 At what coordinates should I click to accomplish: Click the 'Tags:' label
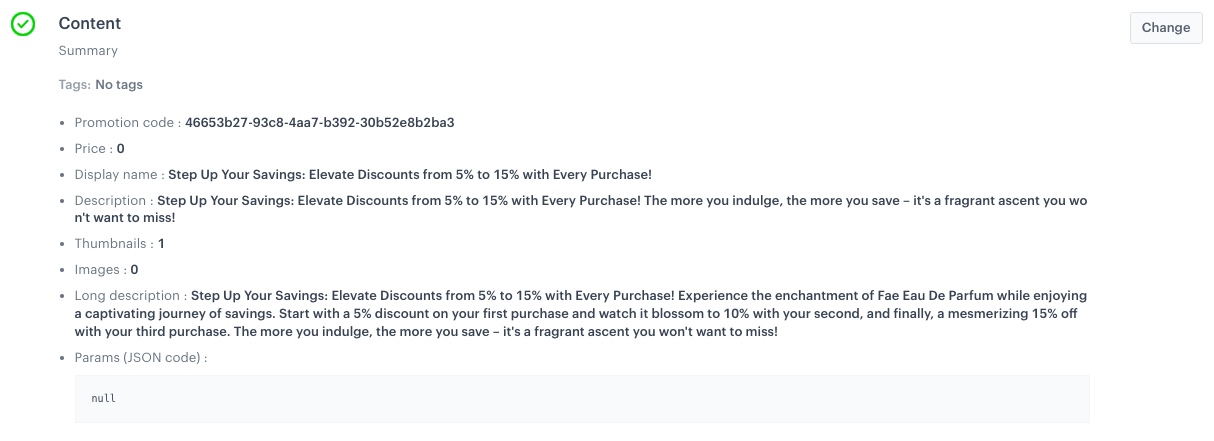(75, 85)
